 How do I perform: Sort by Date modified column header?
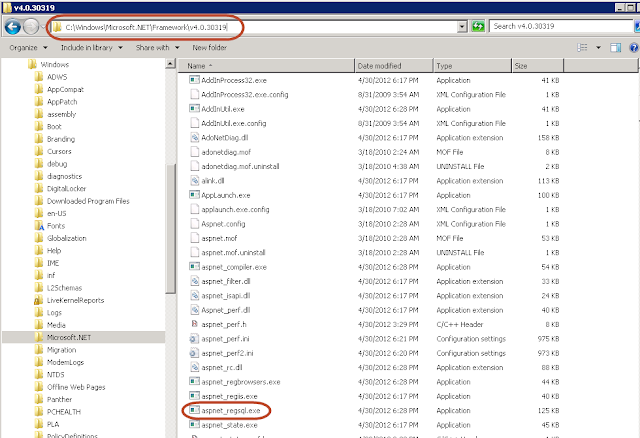394,66
